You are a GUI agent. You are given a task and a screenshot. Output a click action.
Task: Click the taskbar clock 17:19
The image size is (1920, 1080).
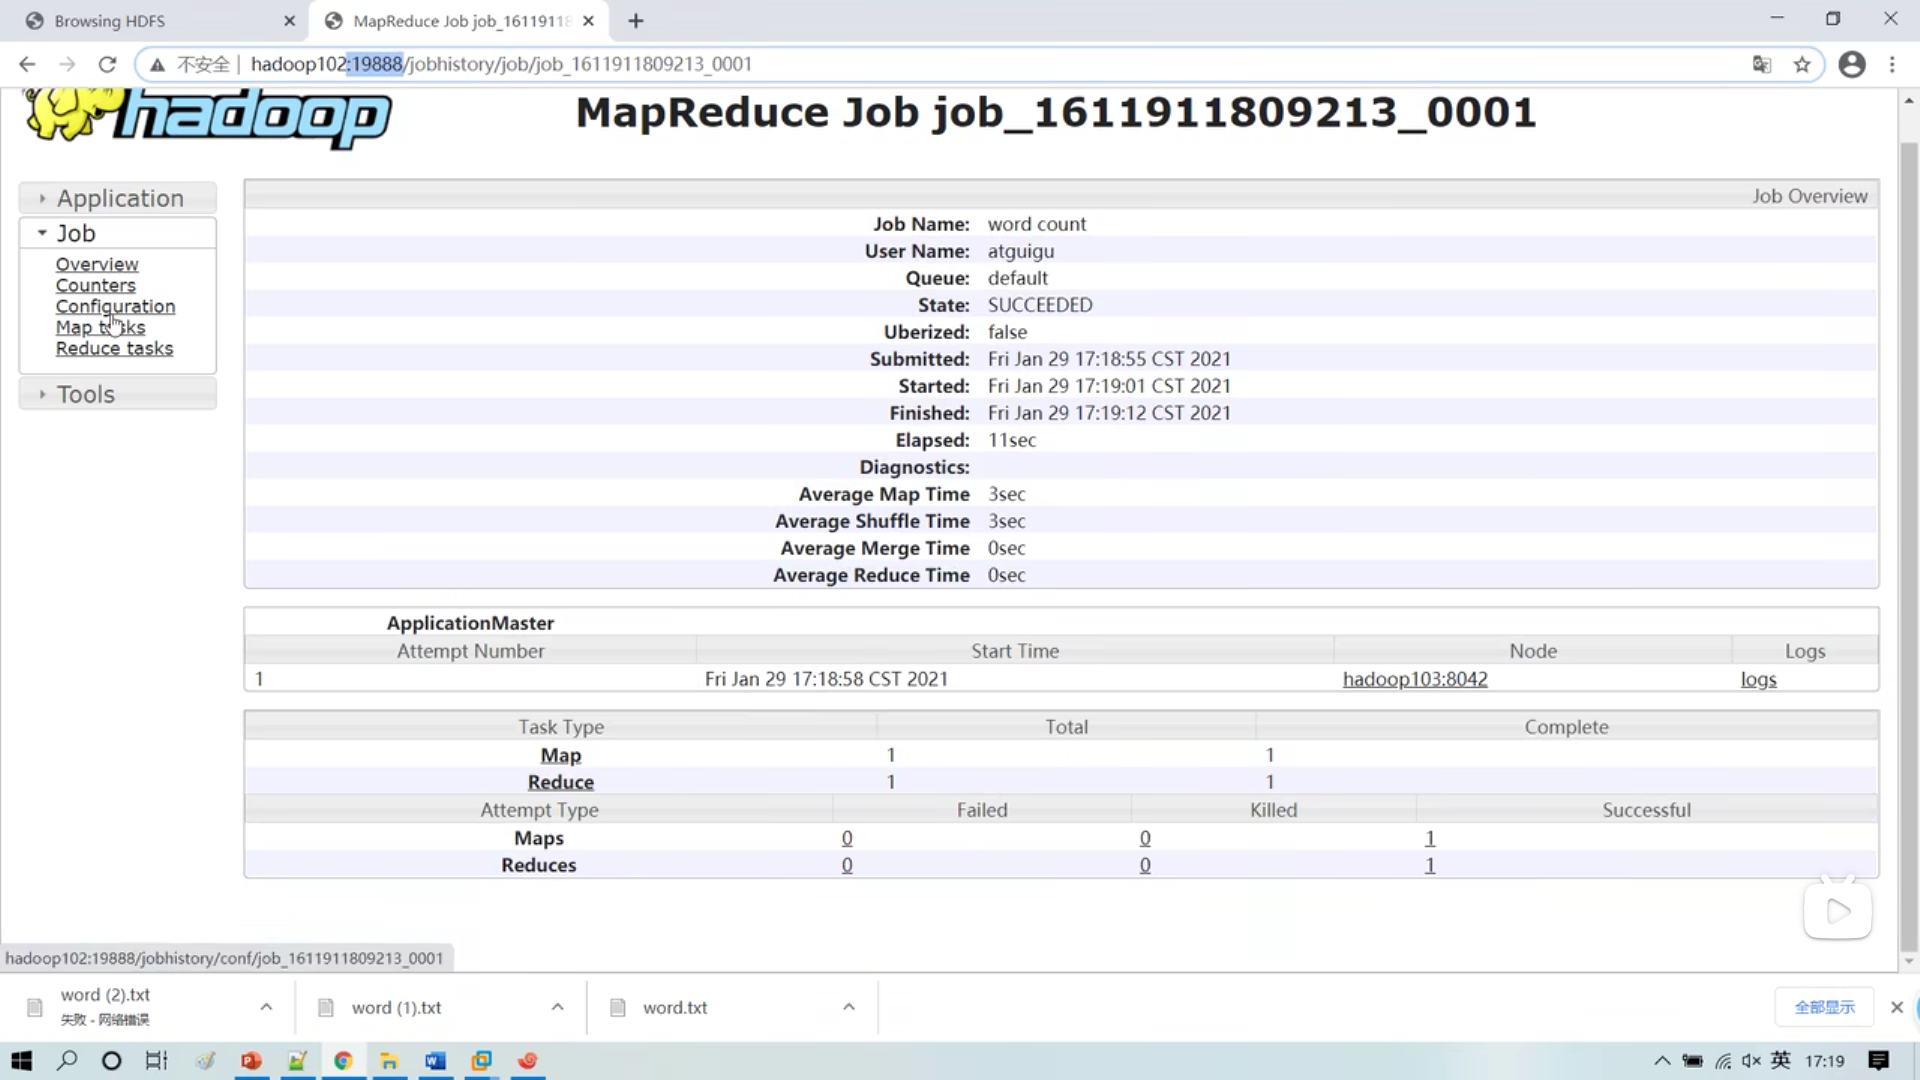(1825, 1061)
